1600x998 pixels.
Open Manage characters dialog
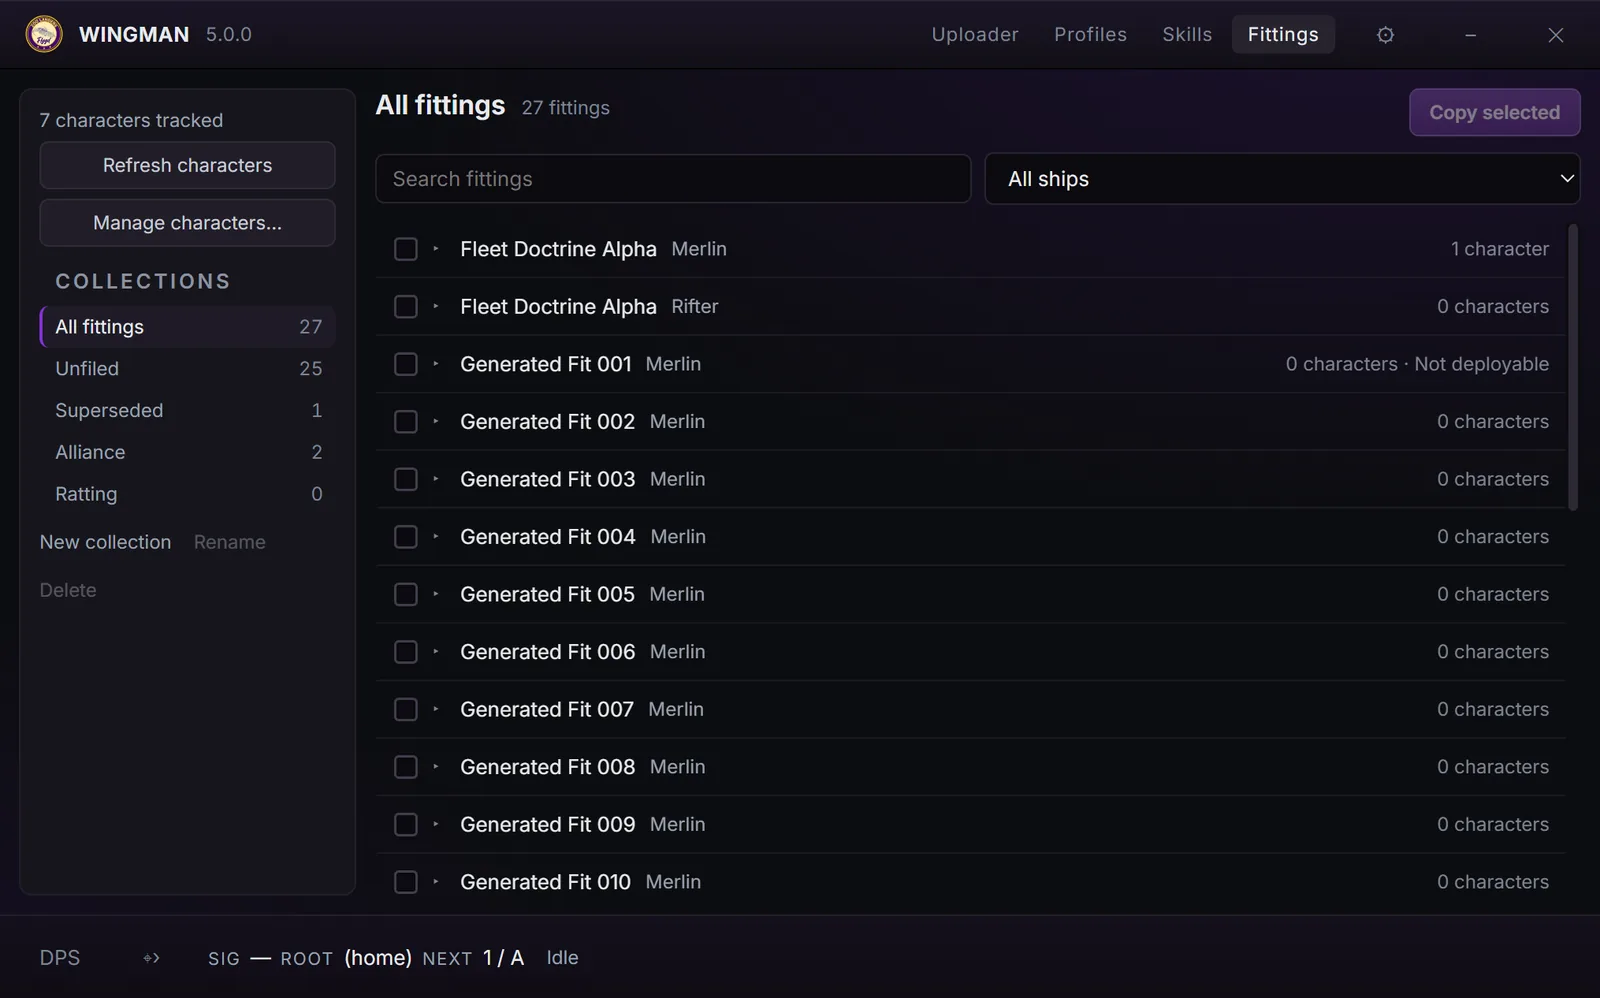pos(187,223)
